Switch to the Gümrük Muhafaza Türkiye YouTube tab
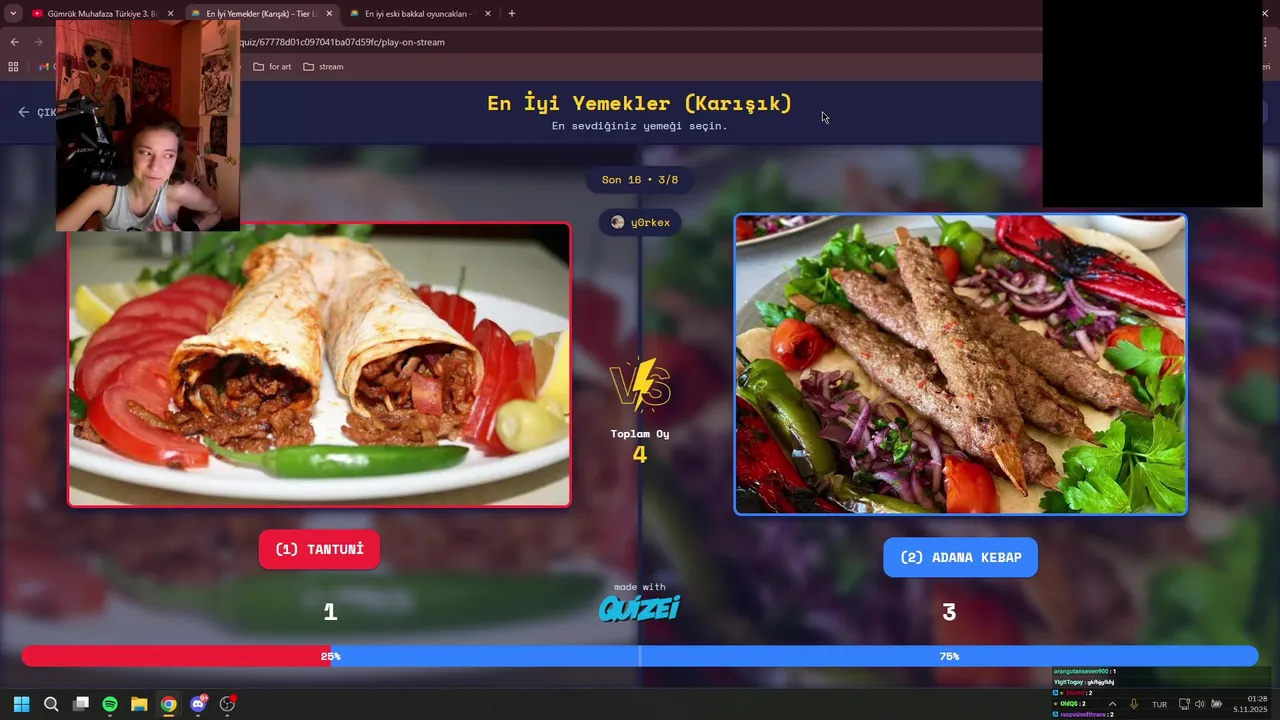The height and width of the screenshot is (720, 1280). 103,14
